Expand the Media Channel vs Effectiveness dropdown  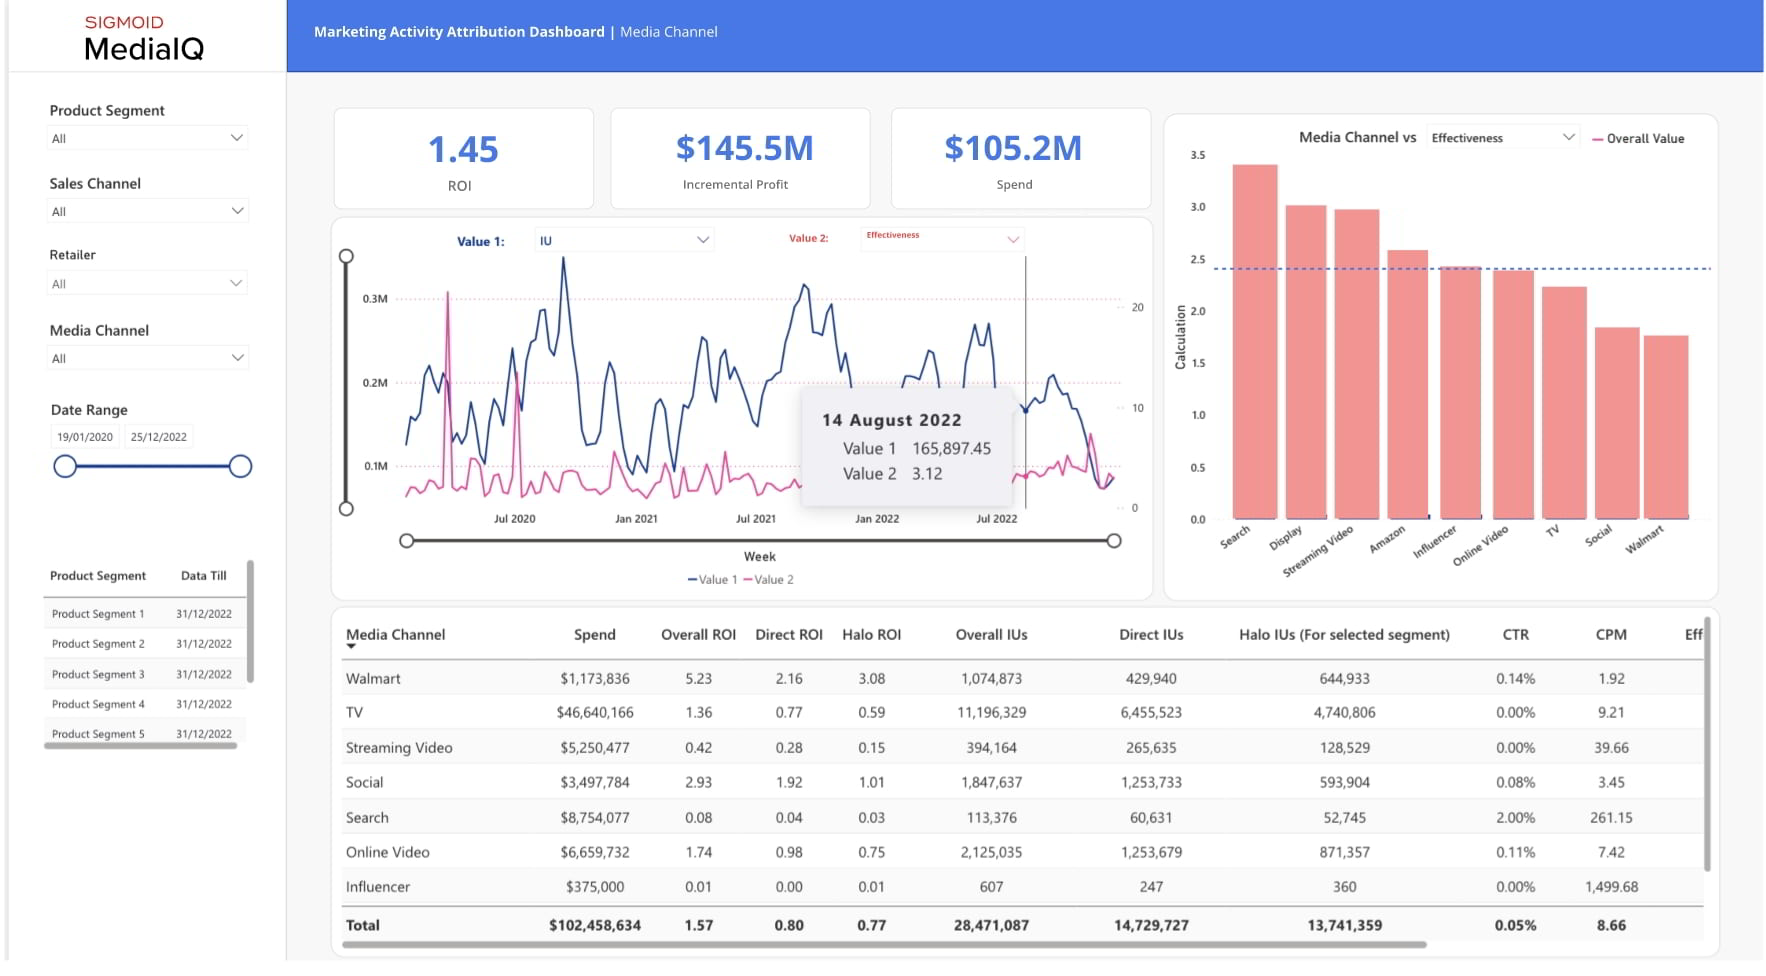click(x=1502, y=138)
